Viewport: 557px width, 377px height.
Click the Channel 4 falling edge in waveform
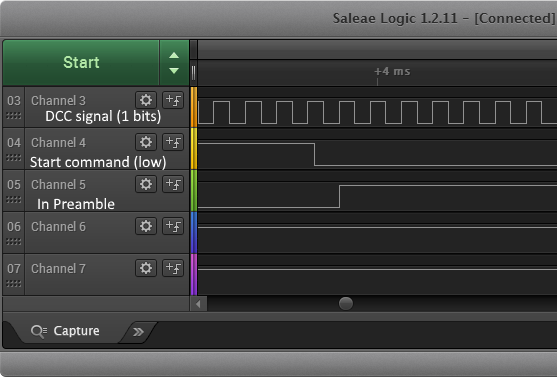(314, 155)
